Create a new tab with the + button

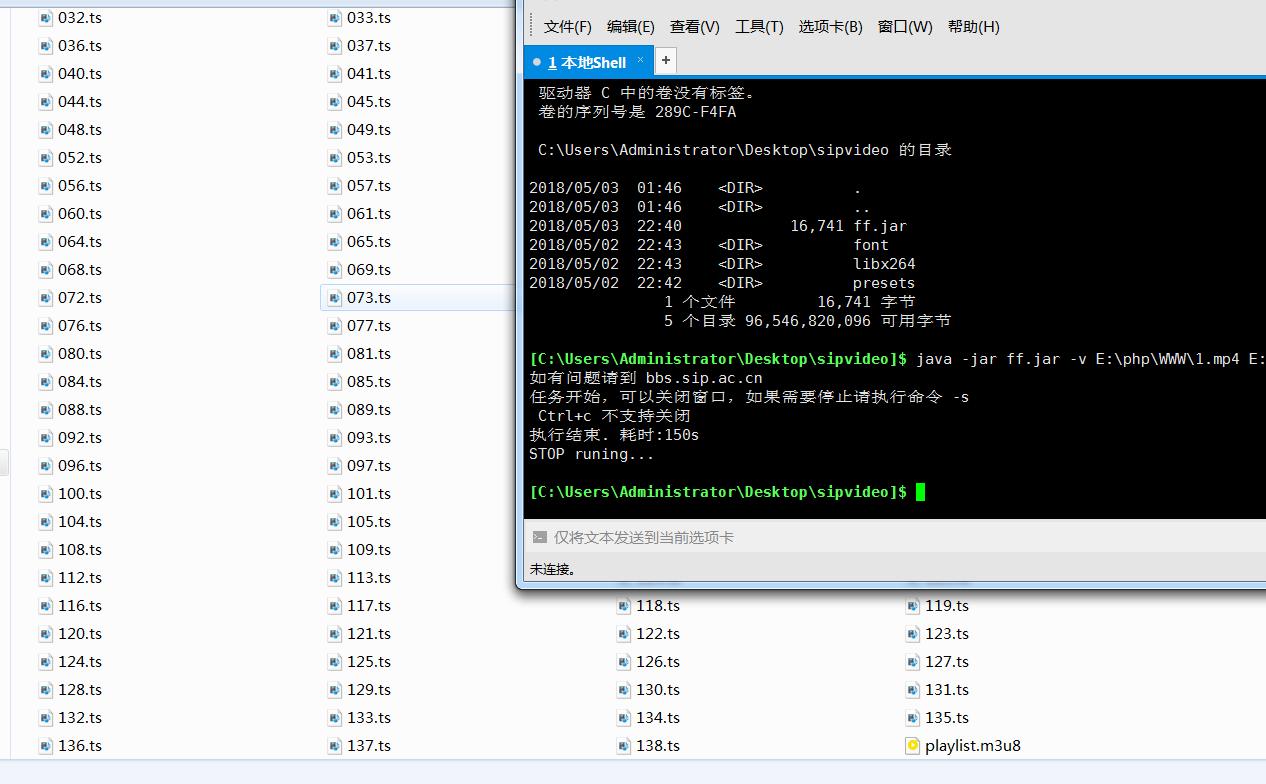click(665, 60)
